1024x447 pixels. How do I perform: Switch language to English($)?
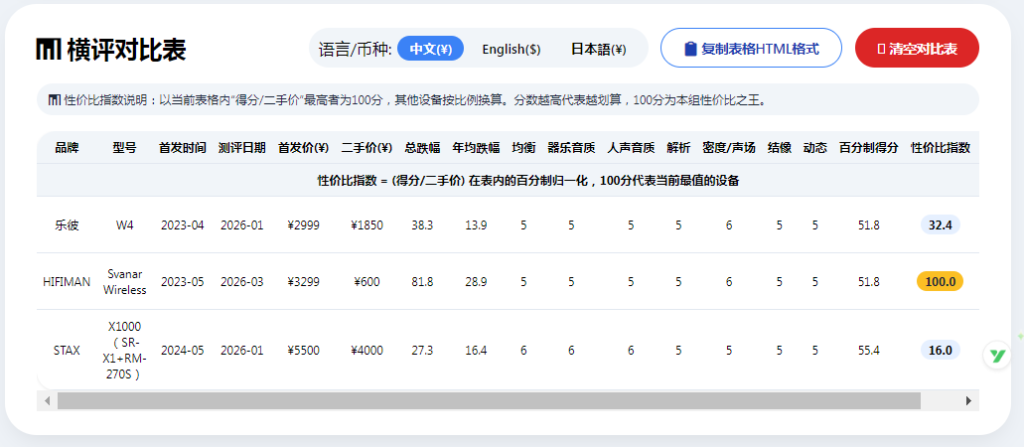511,49
